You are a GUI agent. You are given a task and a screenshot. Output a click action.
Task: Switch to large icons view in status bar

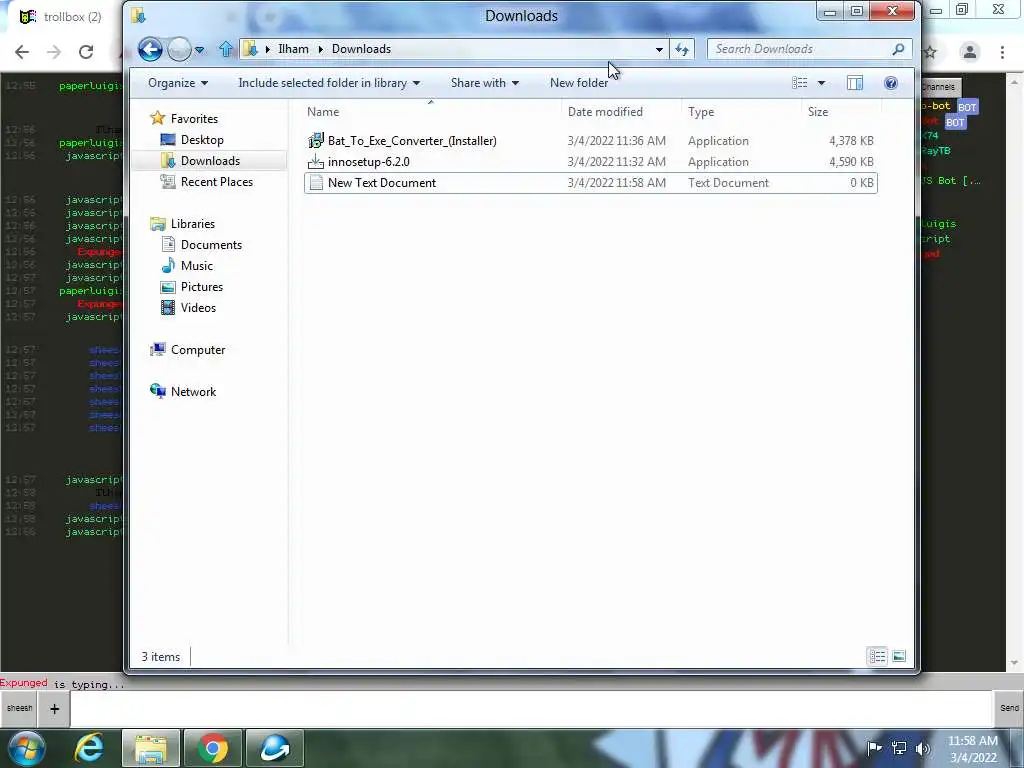(x=899, y=656)
